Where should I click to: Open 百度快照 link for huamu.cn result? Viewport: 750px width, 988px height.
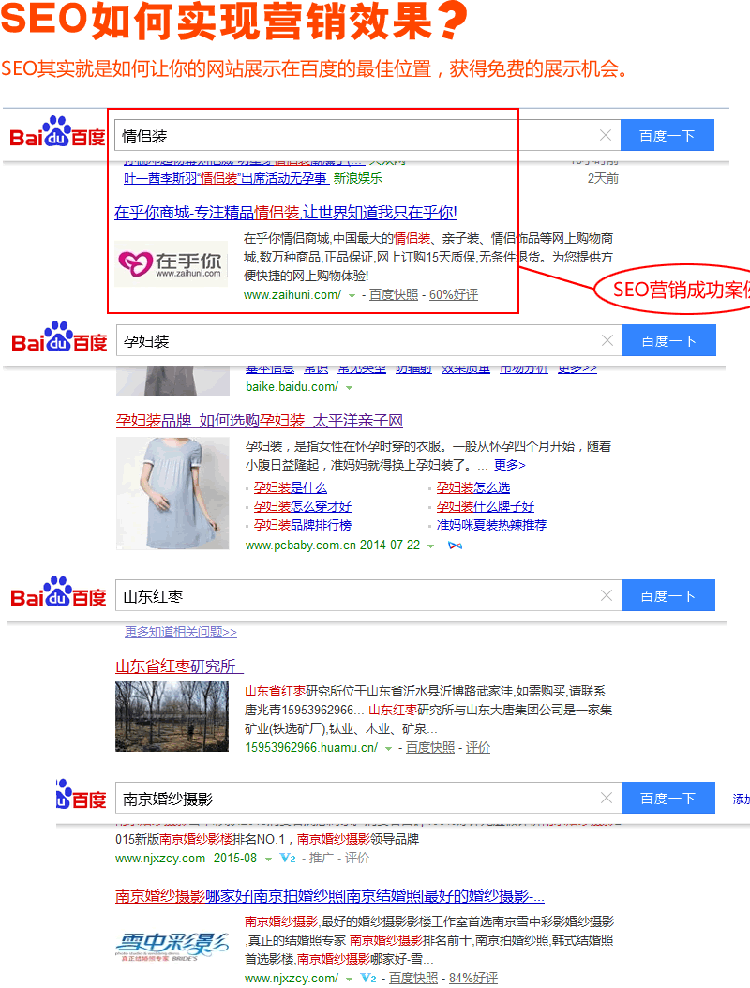point(430,748)
